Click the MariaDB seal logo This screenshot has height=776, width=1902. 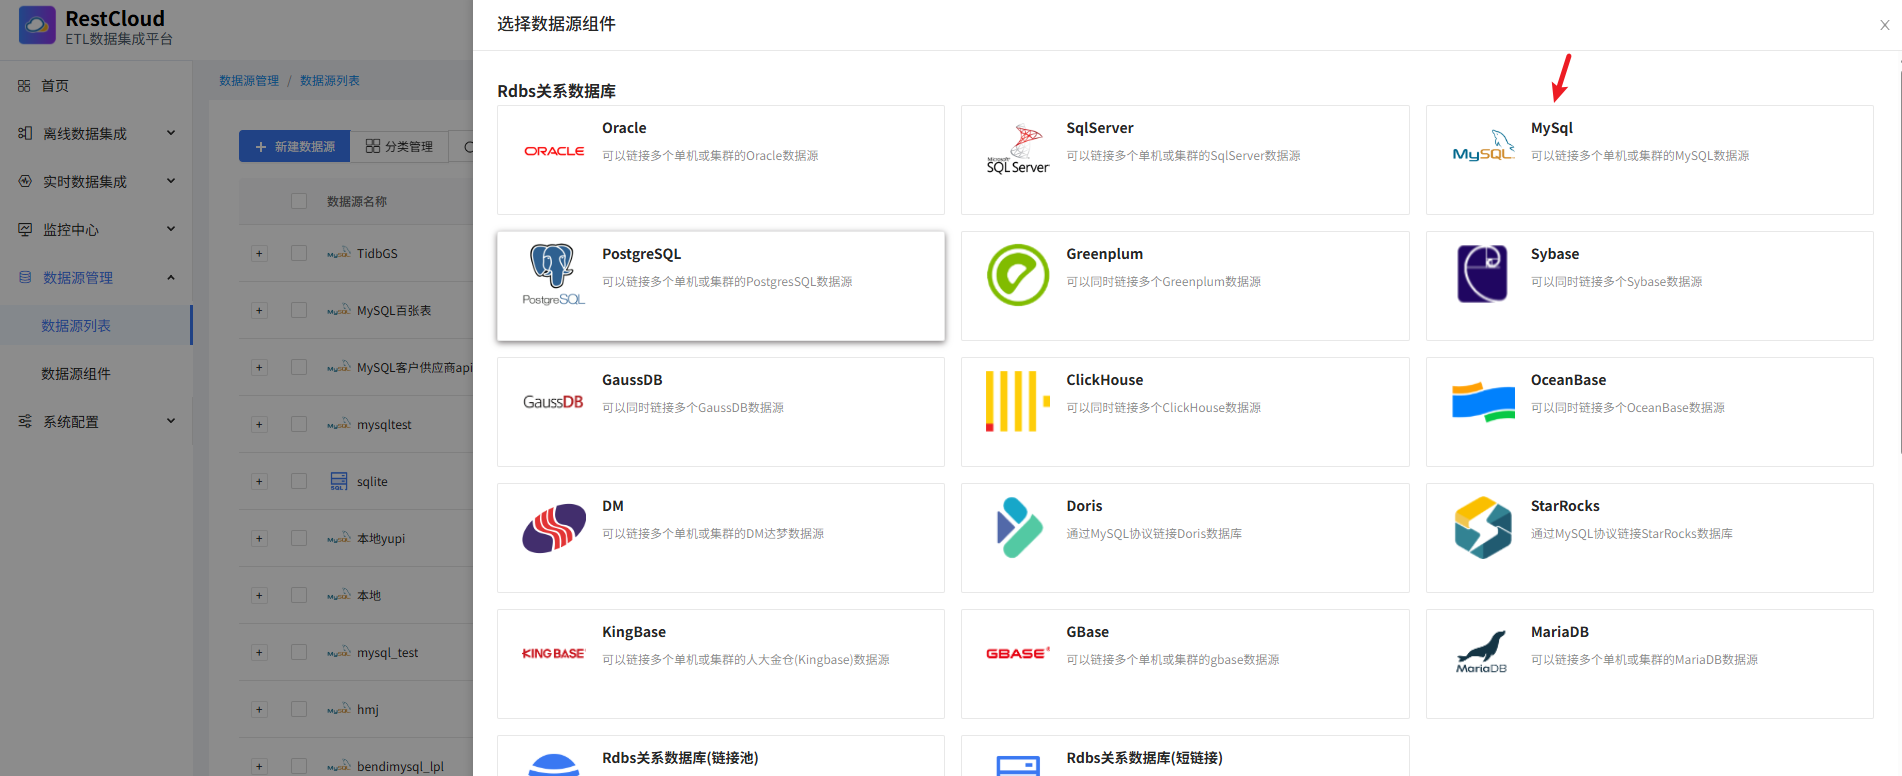[x=1482, y=652]
